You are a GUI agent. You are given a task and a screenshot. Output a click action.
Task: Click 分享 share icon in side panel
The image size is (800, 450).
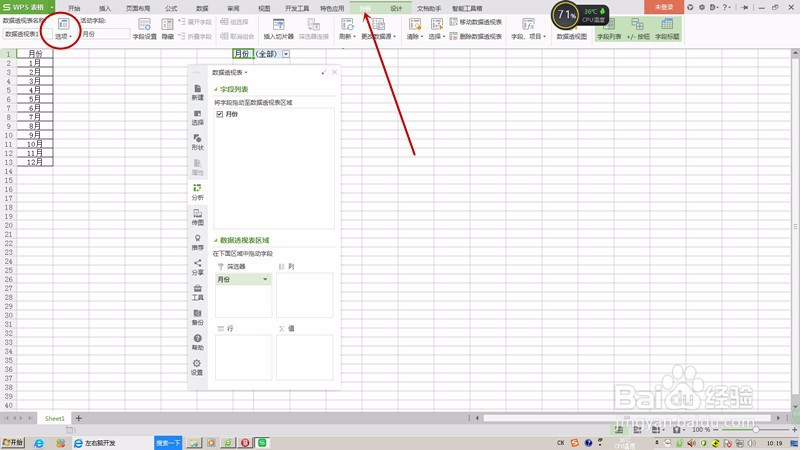(197, 267)
